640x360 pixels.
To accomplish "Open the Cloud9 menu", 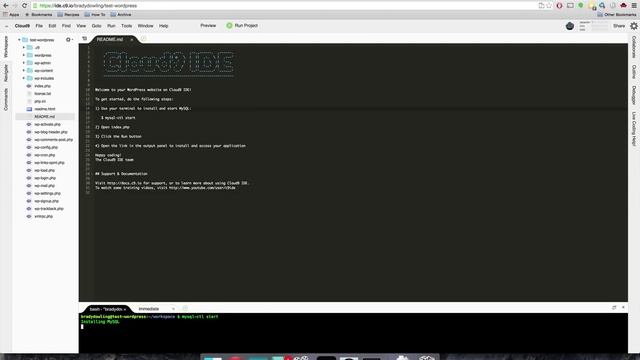I will tap(22, 26).
